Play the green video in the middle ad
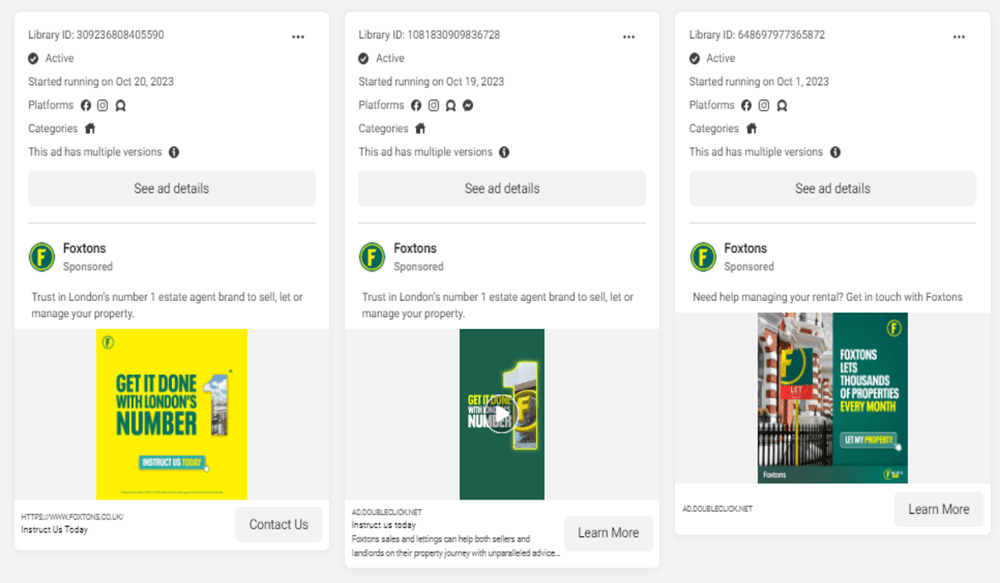 click(502, 414)
